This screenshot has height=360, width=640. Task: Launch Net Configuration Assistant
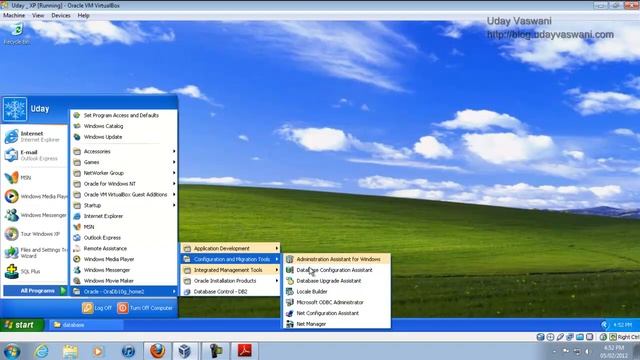pyautogui.click(x=337, y=313)
